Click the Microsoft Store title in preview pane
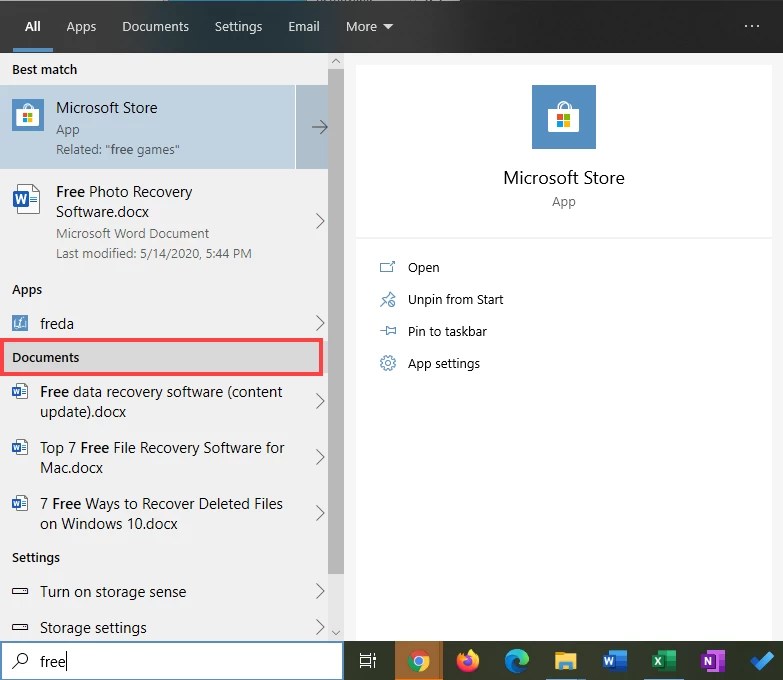Image resolution: width=783 pixels, height=680 pixels. (x=564, y=178)
